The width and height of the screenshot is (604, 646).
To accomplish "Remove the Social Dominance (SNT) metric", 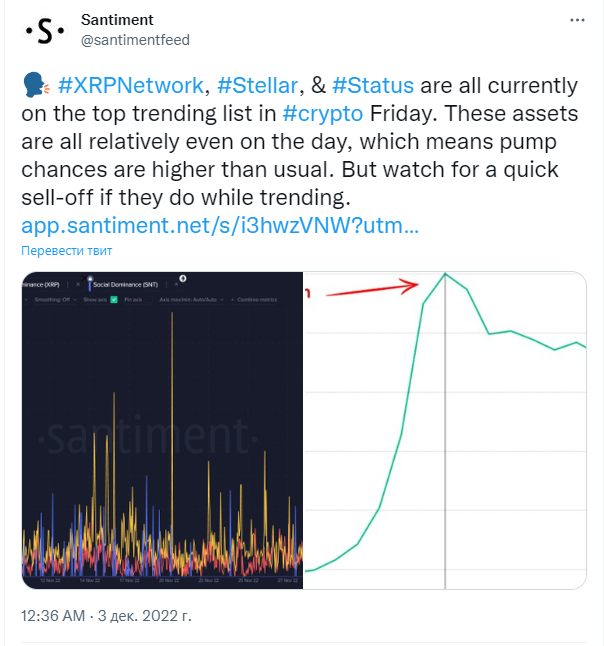I will (x=176, y=284).
